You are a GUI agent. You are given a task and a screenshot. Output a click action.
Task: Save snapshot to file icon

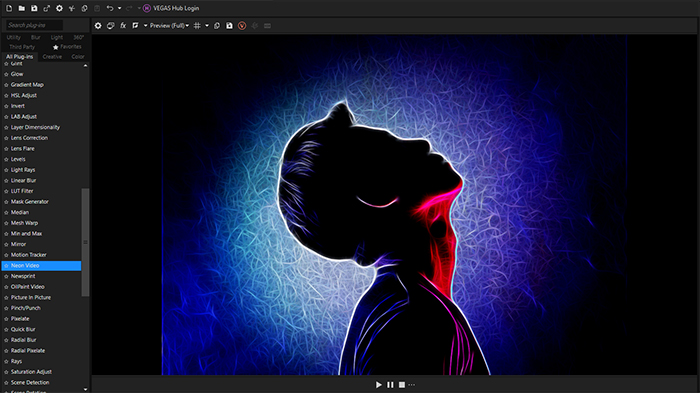[229, 25]
